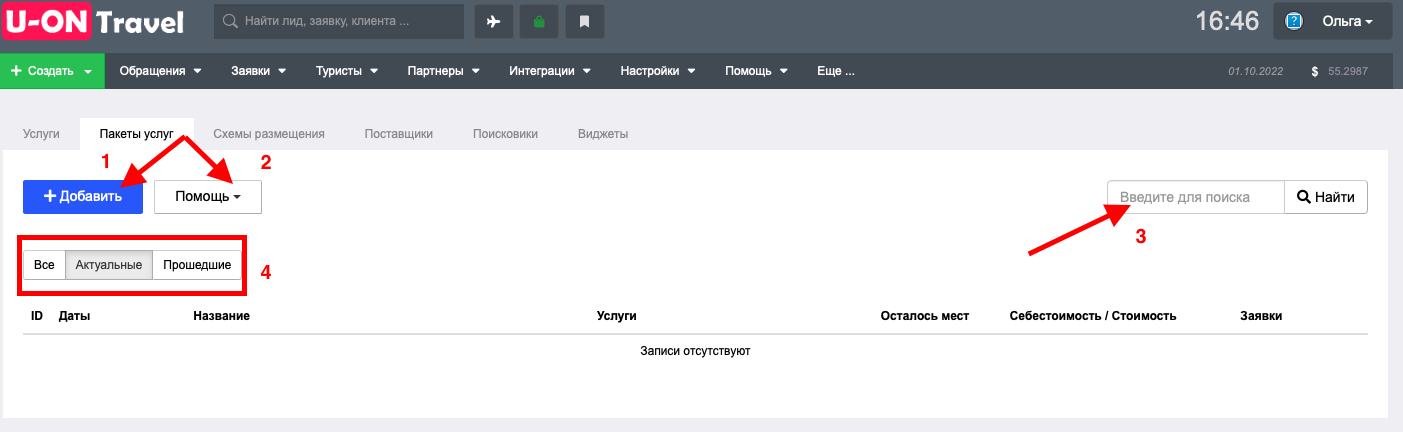Click the Даты column header

point(75,316)
